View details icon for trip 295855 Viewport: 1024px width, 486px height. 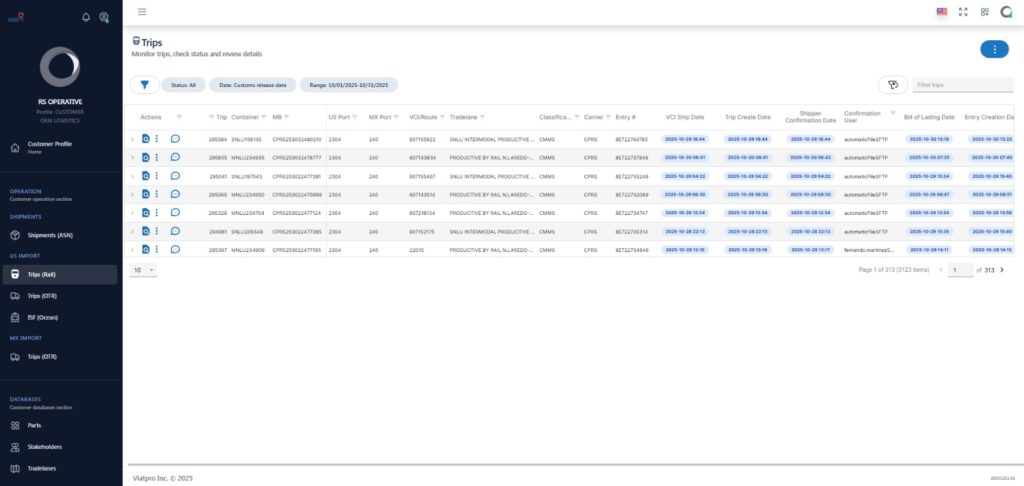145,158
